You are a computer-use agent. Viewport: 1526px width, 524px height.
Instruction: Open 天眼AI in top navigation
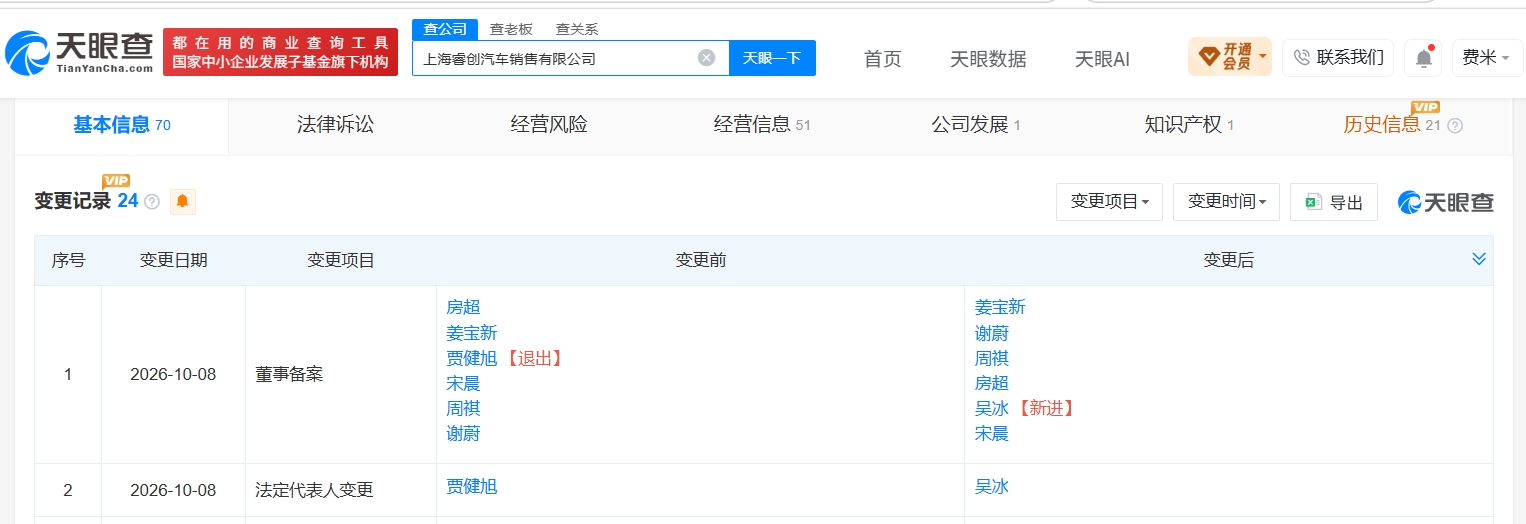[1102, 59]
